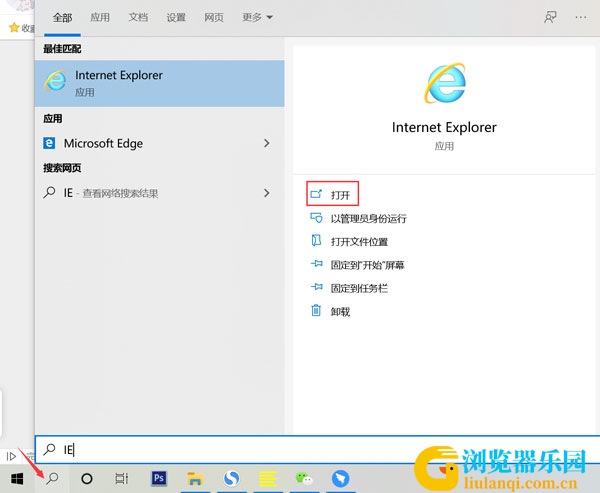Open the blue bird app on taskbar
This screenshot has height=493, width=600.
[340, 478]
